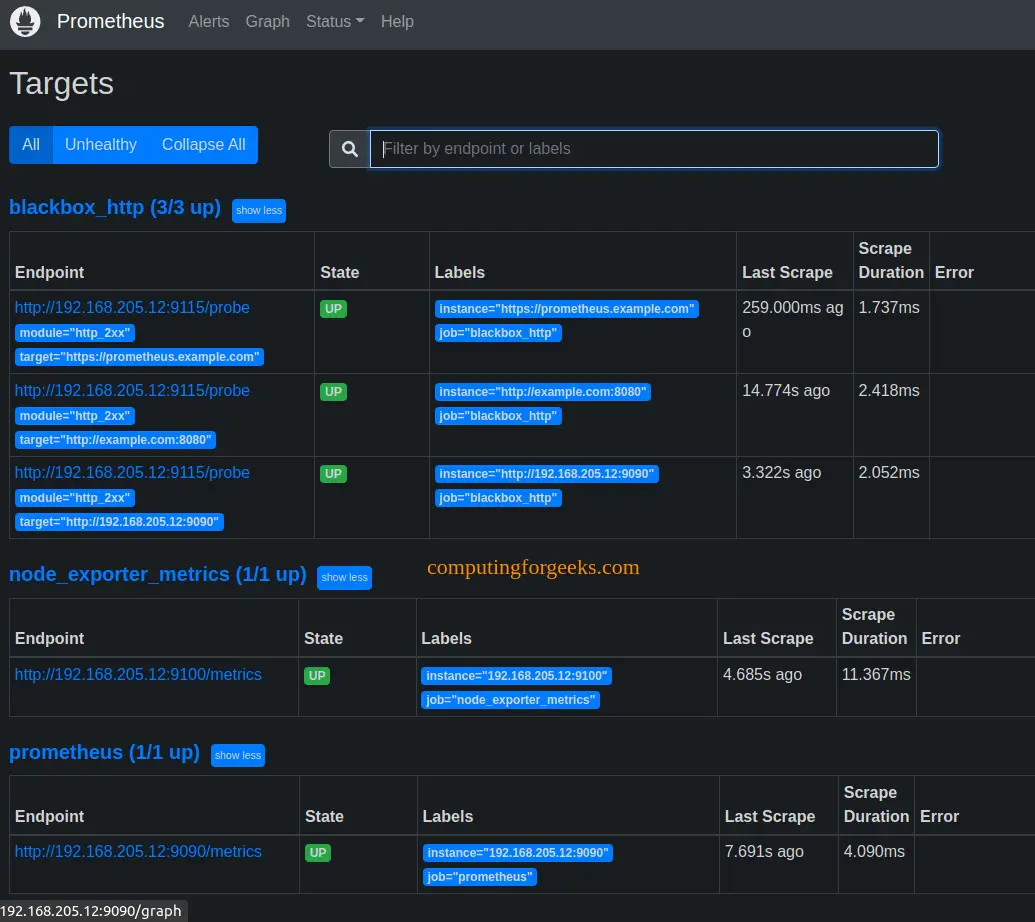Open the node_exporter_metrics (1/1 up) heading link
1035x922 pixels.
pyautogui.click(x=157, y=575)
